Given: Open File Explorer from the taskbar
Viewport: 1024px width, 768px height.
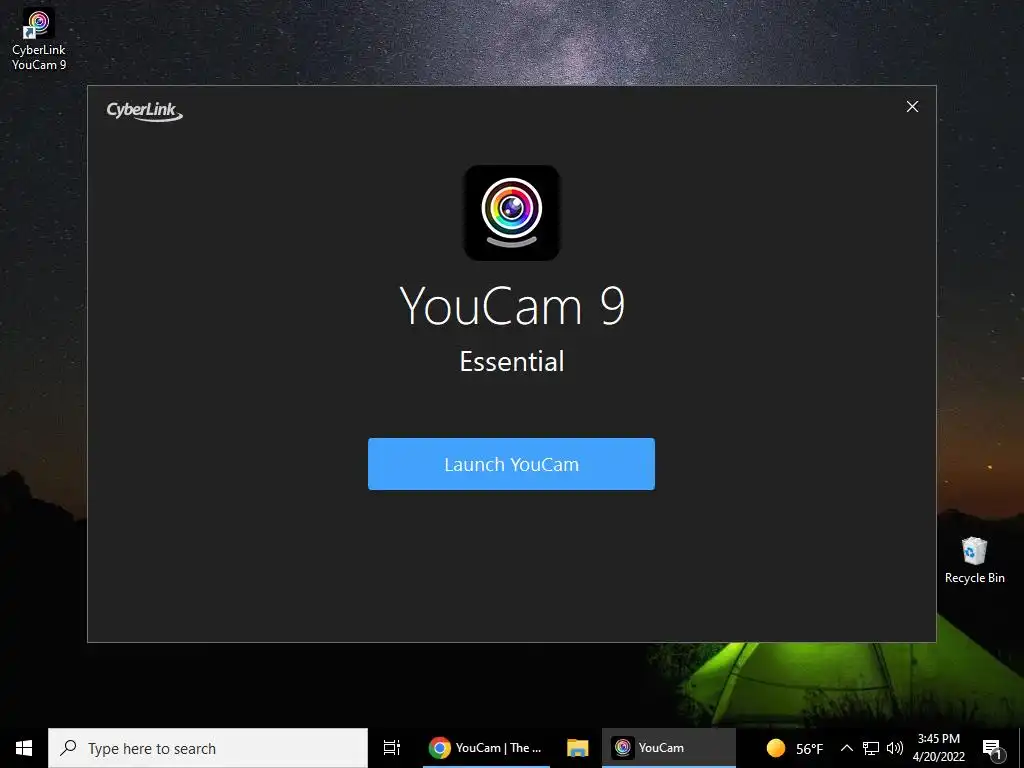Looking at the screenshot, I should tap(577, 748).
